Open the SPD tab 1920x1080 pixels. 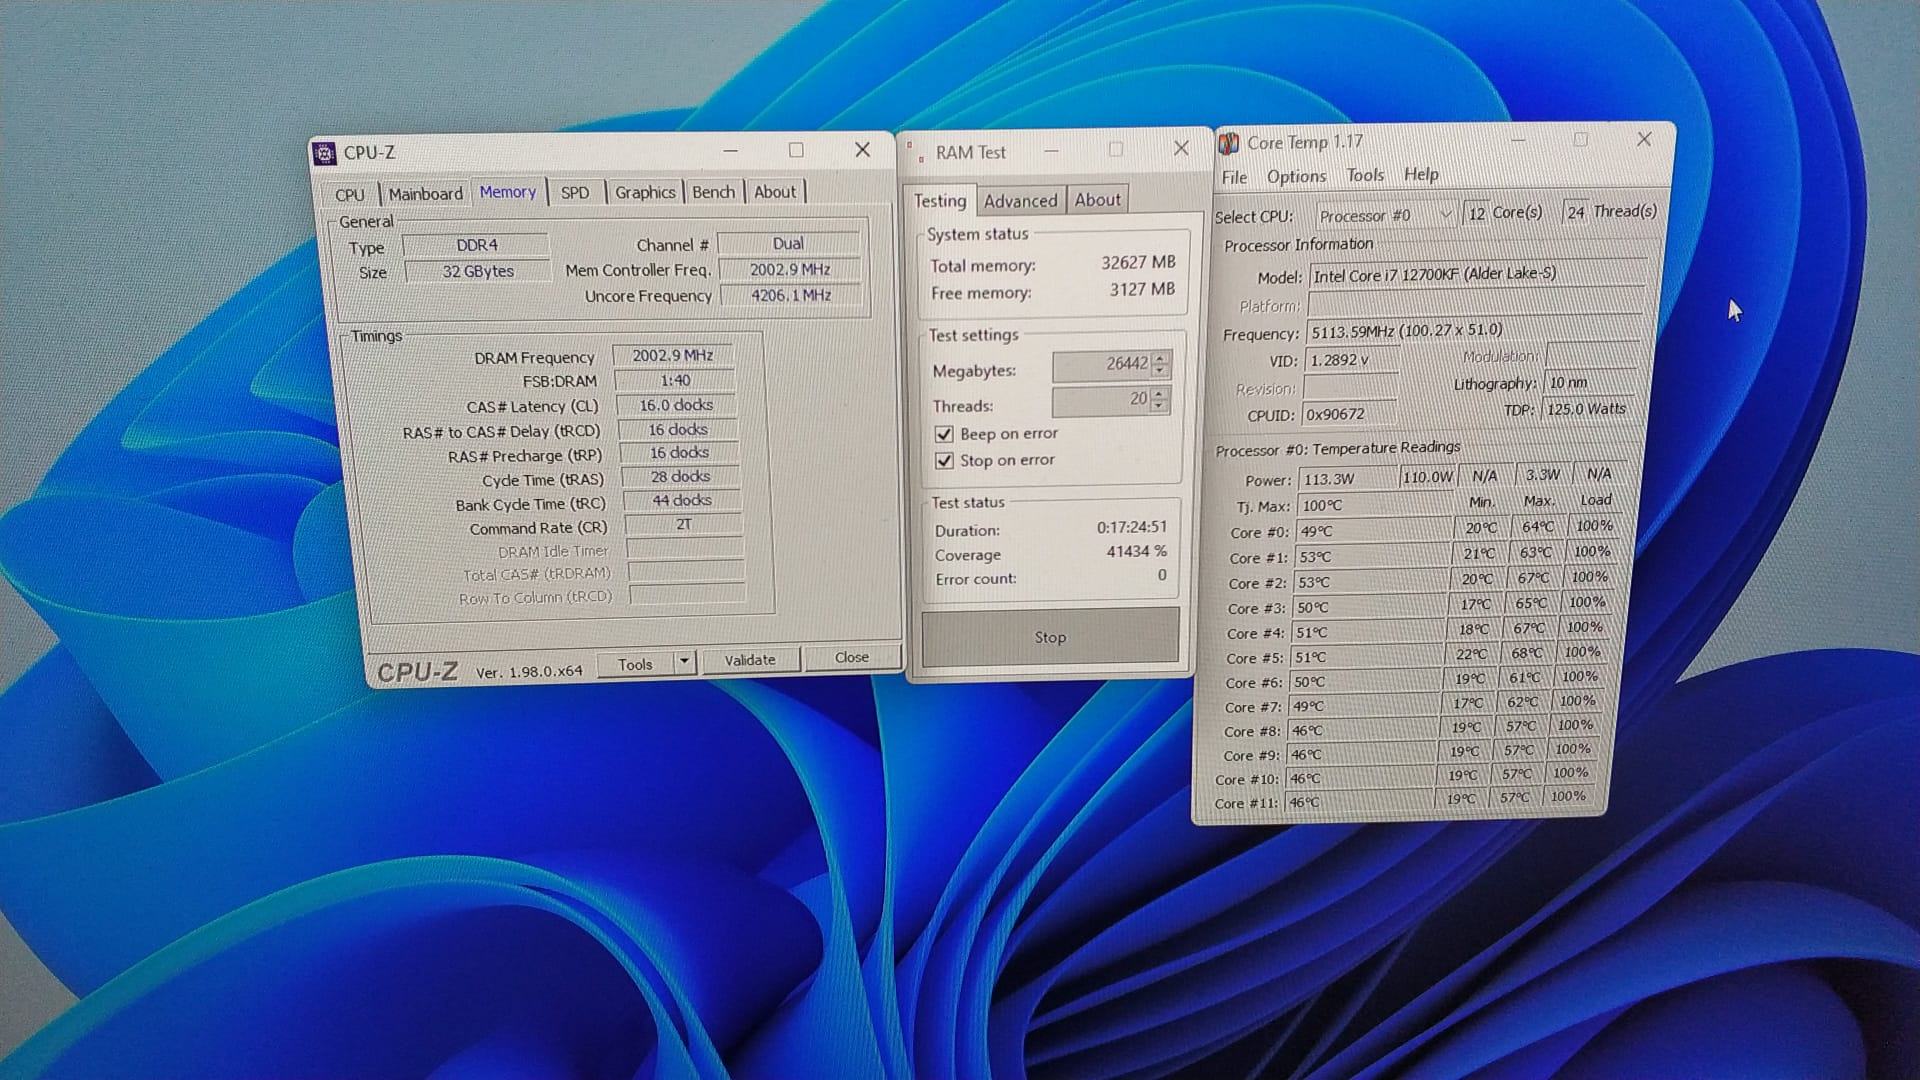(575, 192)
